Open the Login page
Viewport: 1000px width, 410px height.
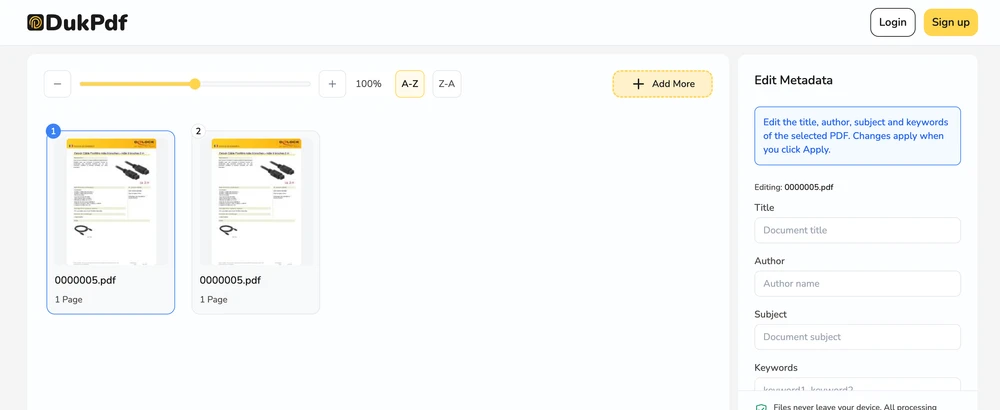point(892,22)
